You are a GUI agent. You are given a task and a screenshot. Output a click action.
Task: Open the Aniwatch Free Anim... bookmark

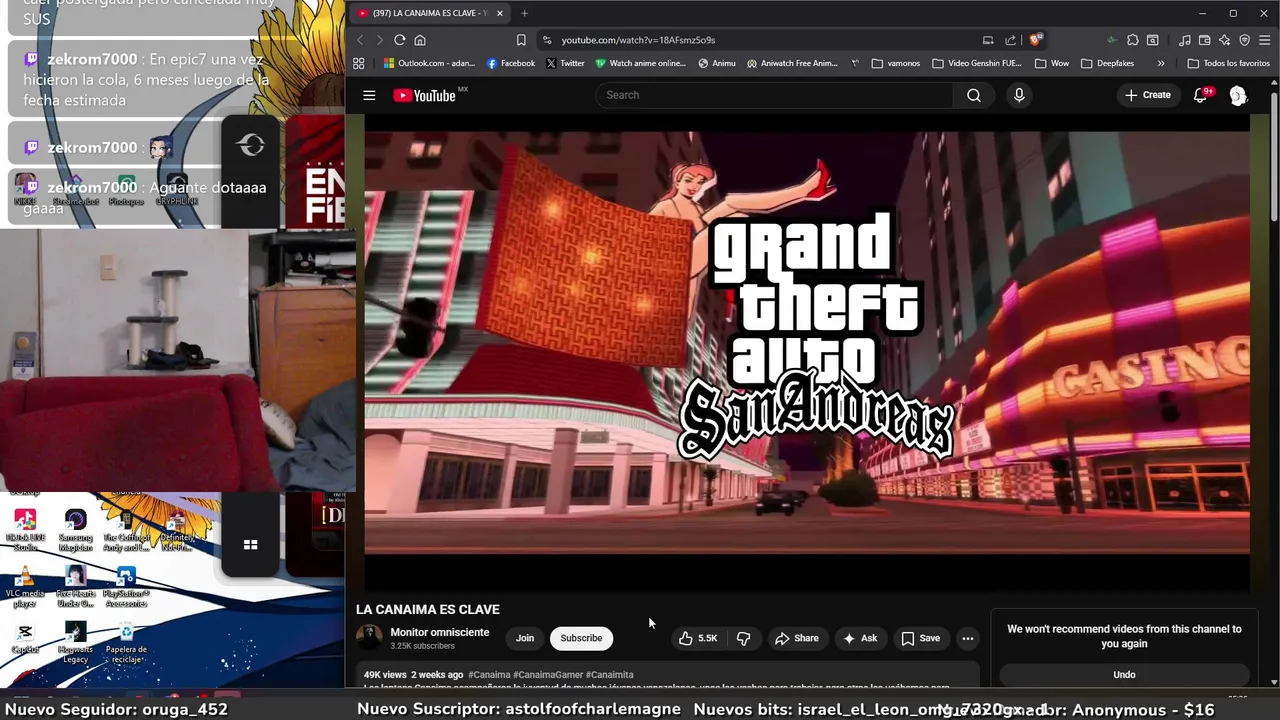[792, 63]
